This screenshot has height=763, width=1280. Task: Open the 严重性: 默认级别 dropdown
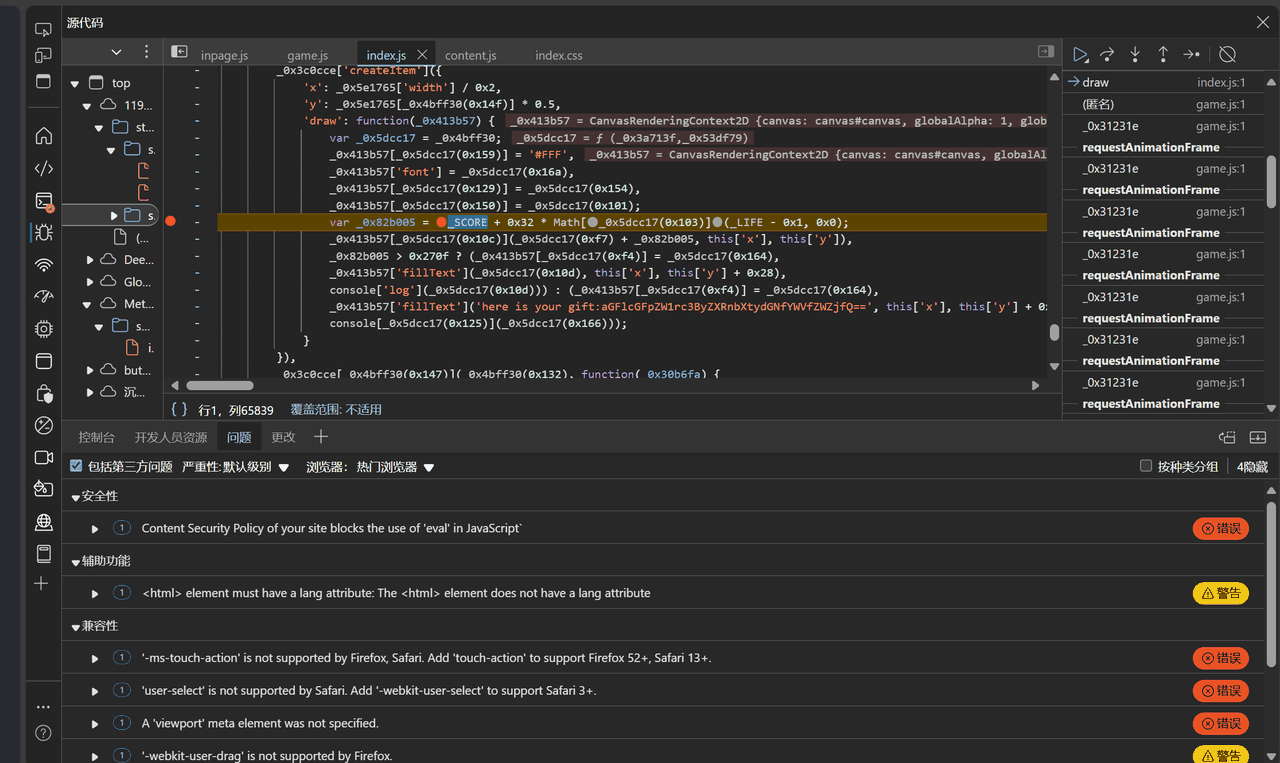235,467
